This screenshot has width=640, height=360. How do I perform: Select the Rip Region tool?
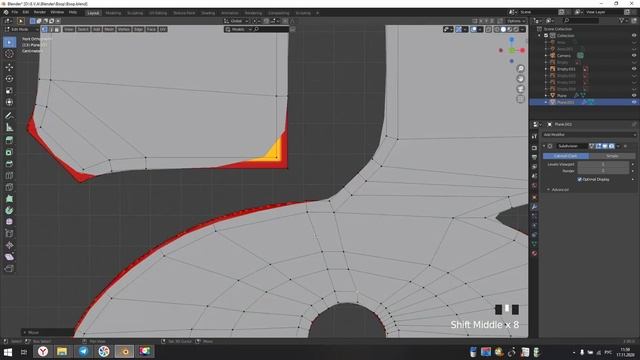click(x=9, y=268)
